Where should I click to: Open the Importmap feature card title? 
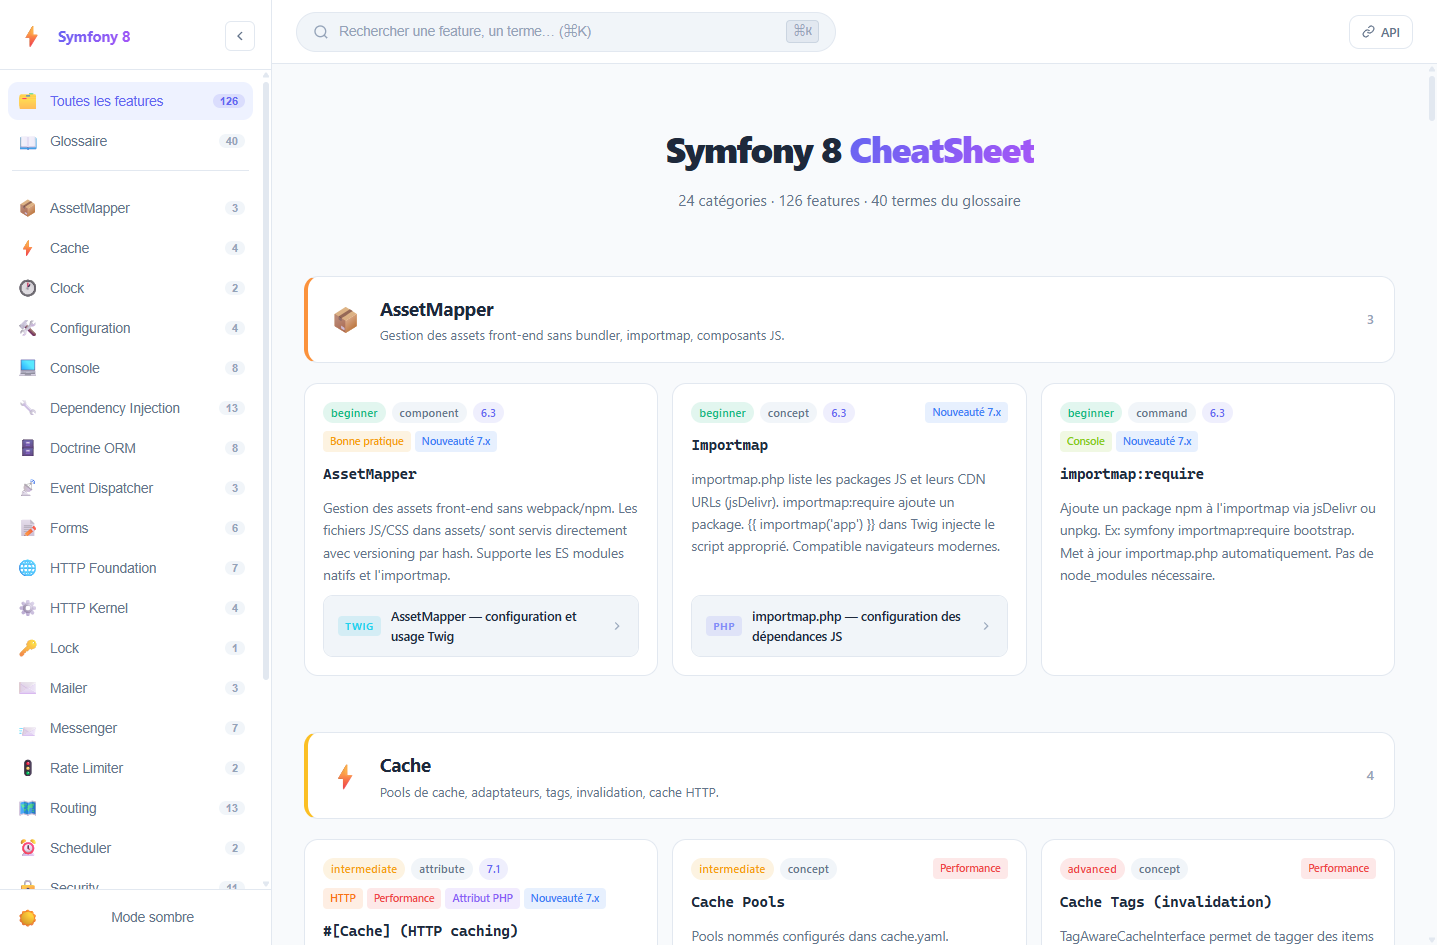tap(730, 445)
